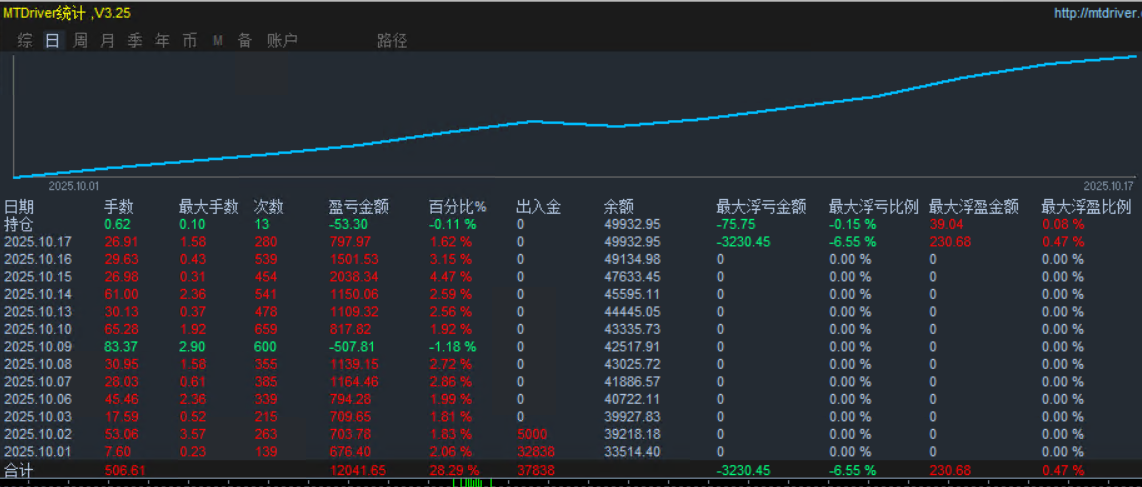This screenshot has width=1142, height=487.
Task: Click the -1.18 % percentage cell
Action: pos(452,347)
